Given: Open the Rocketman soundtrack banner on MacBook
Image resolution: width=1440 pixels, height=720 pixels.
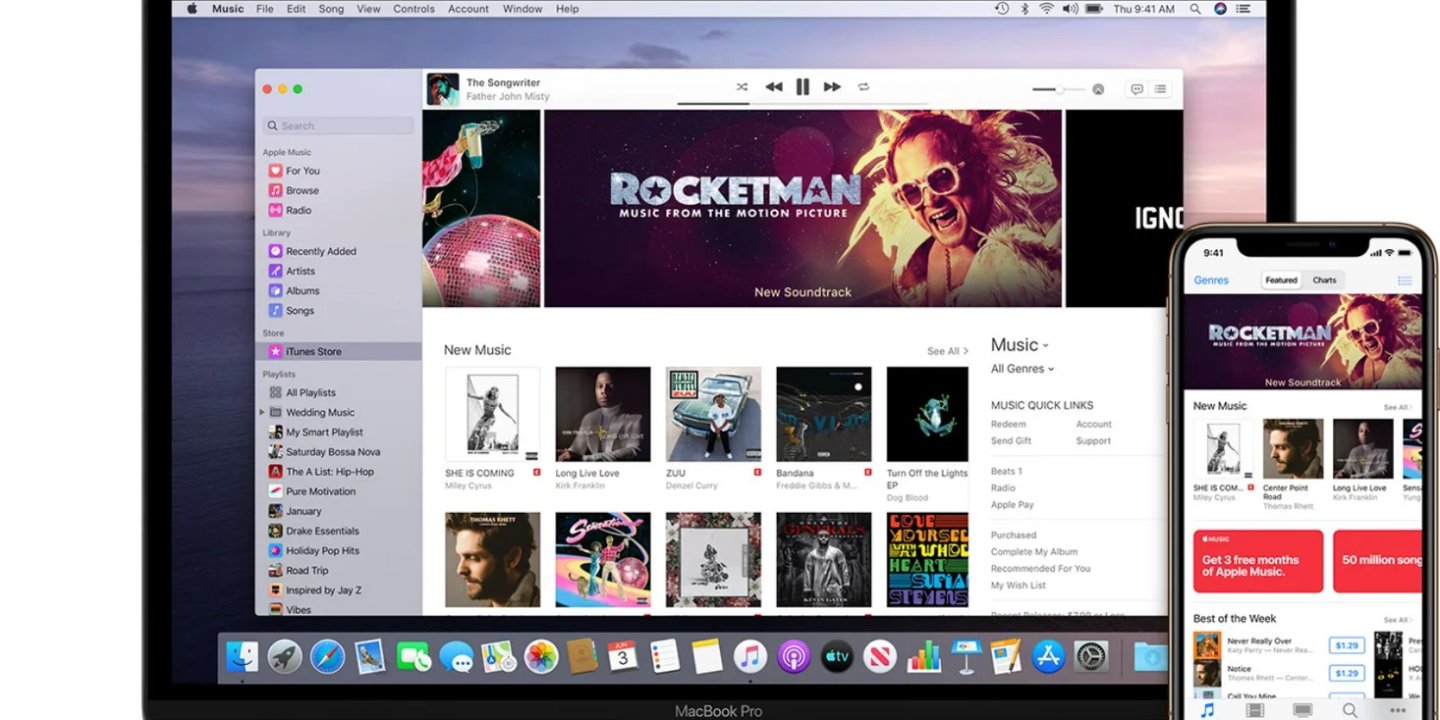Looking at the screenshot, I should 803,208.
